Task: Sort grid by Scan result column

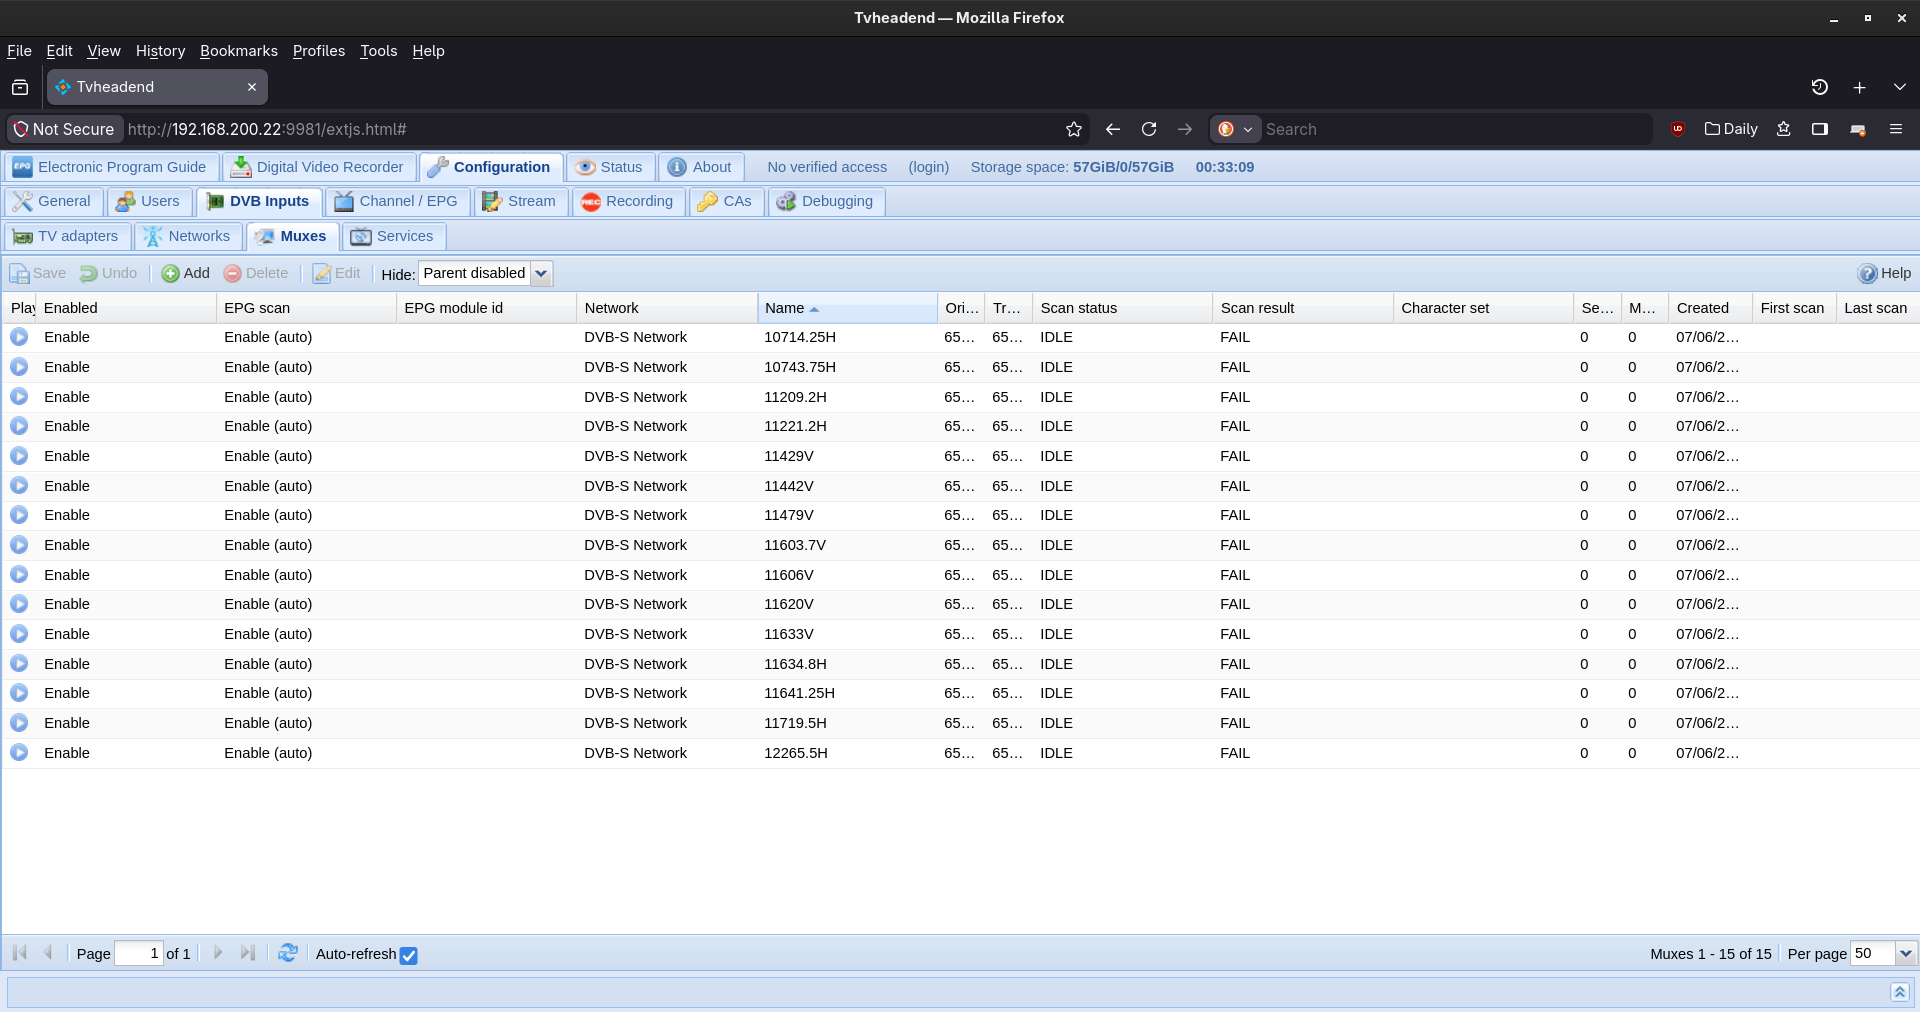Action: click(x=1302, y=308)
